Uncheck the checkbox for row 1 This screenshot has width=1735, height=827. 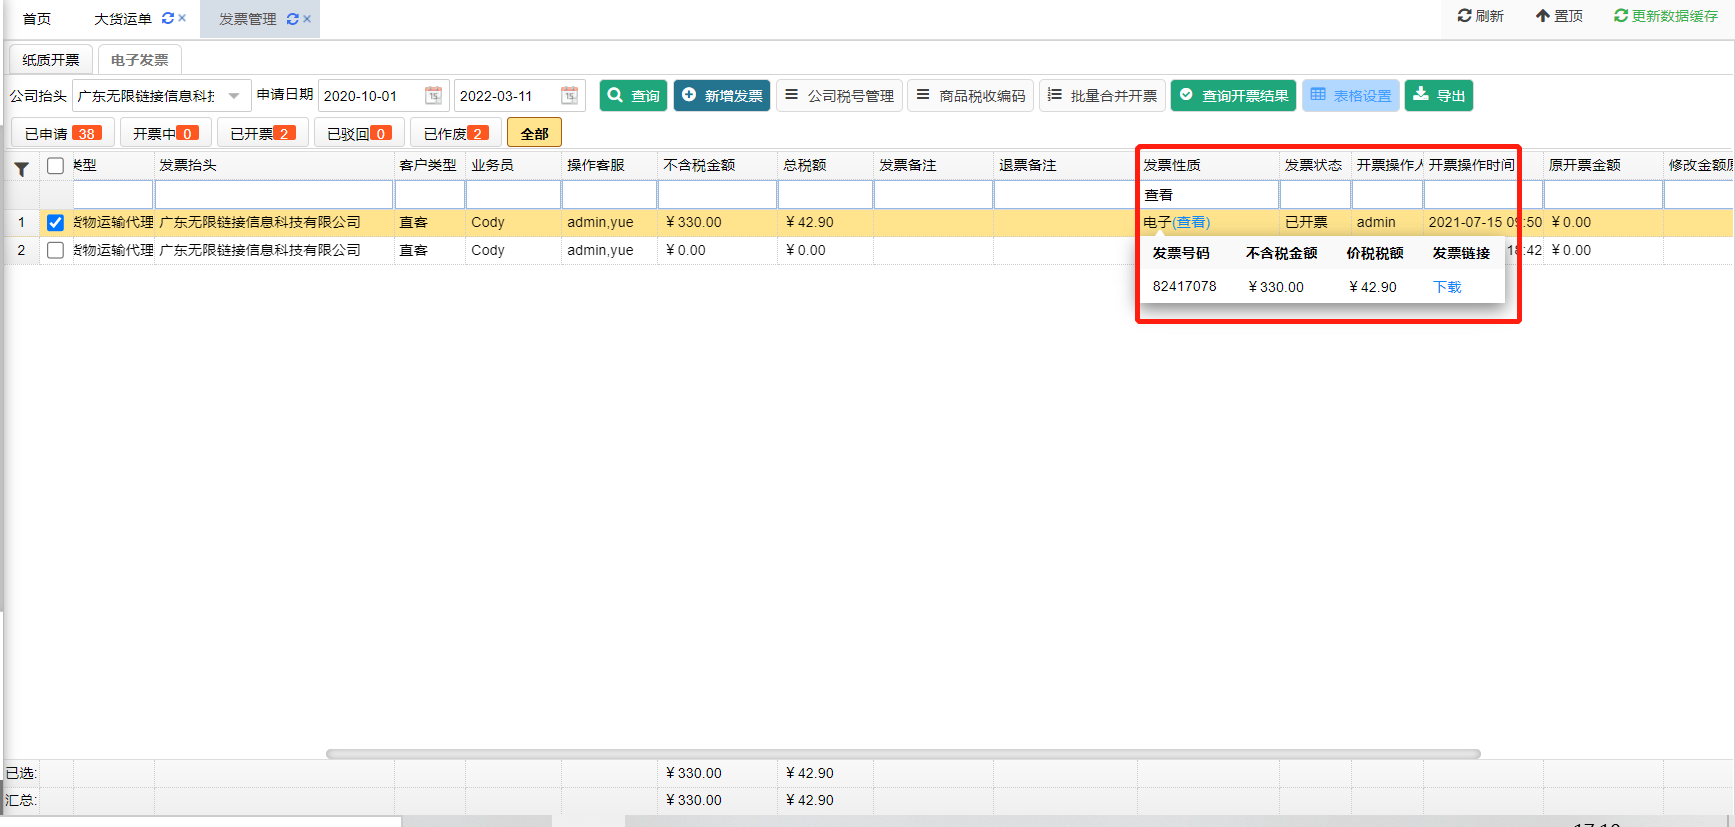pyautogui.click(x=56, y=223)
